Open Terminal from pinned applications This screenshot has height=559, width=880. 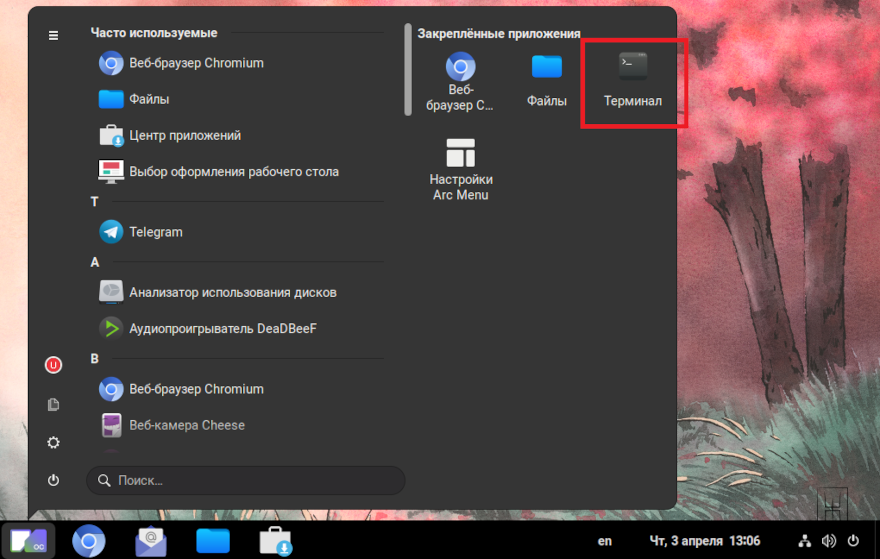pos(632,80)
